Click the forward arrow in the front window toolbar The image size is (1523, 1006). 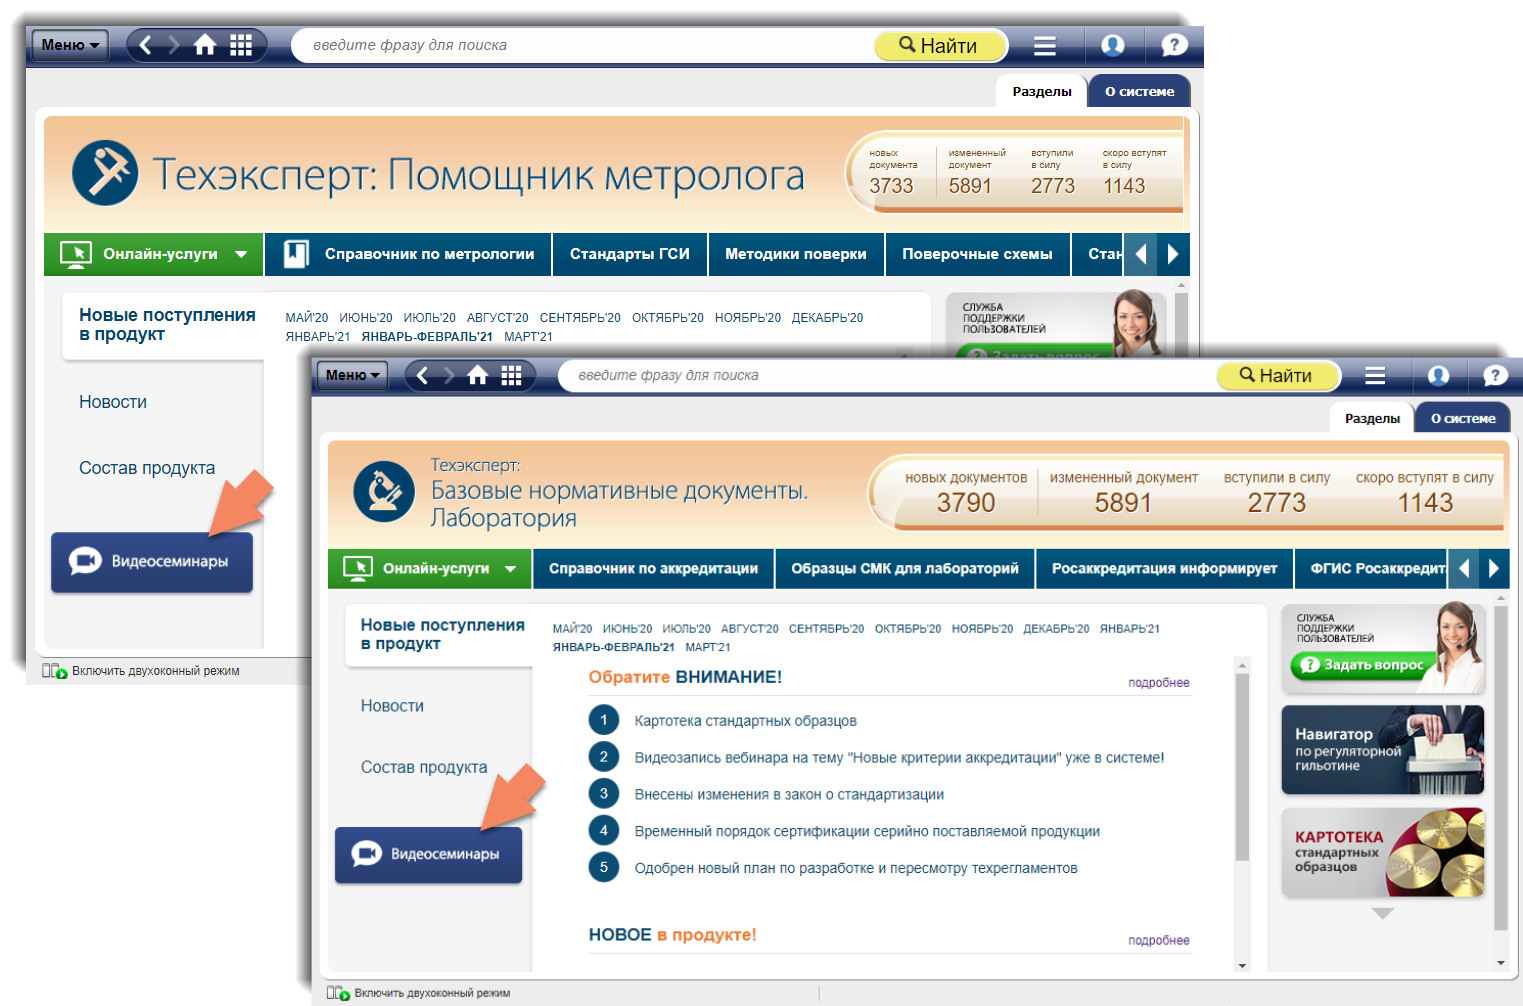click(x=449, y=375)
